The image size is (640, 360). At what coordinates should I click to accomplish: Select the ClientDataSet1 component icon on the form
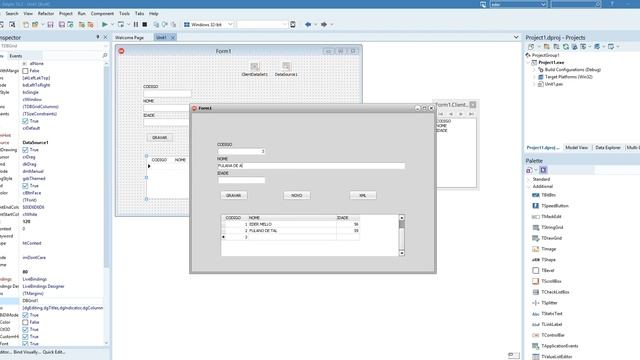(254, 67)
